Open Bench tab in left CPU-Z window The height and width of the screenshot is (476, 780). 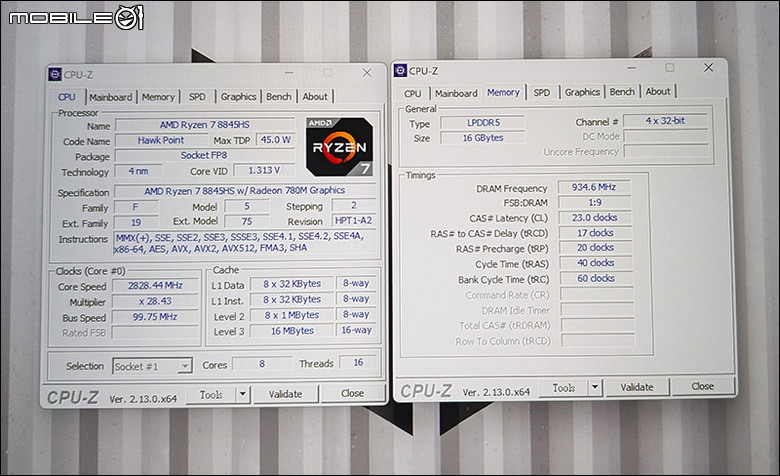click(279, 96)
